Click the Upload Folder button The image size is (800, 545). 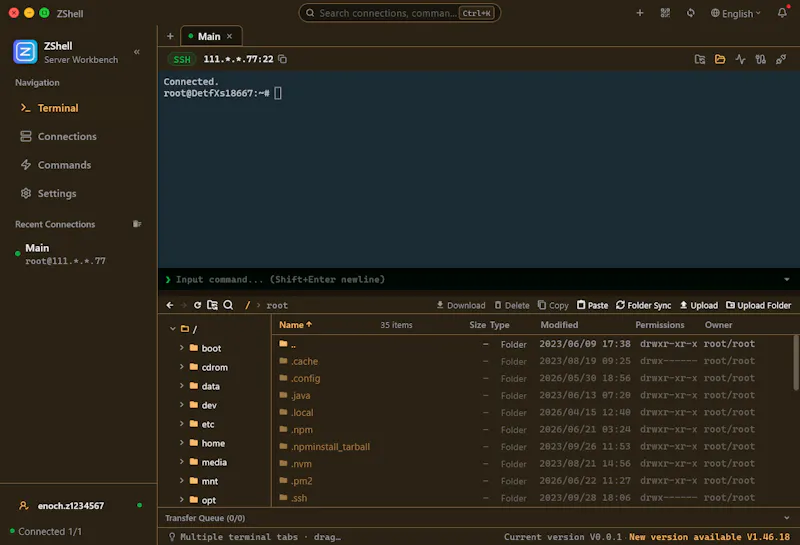(758, 305)
